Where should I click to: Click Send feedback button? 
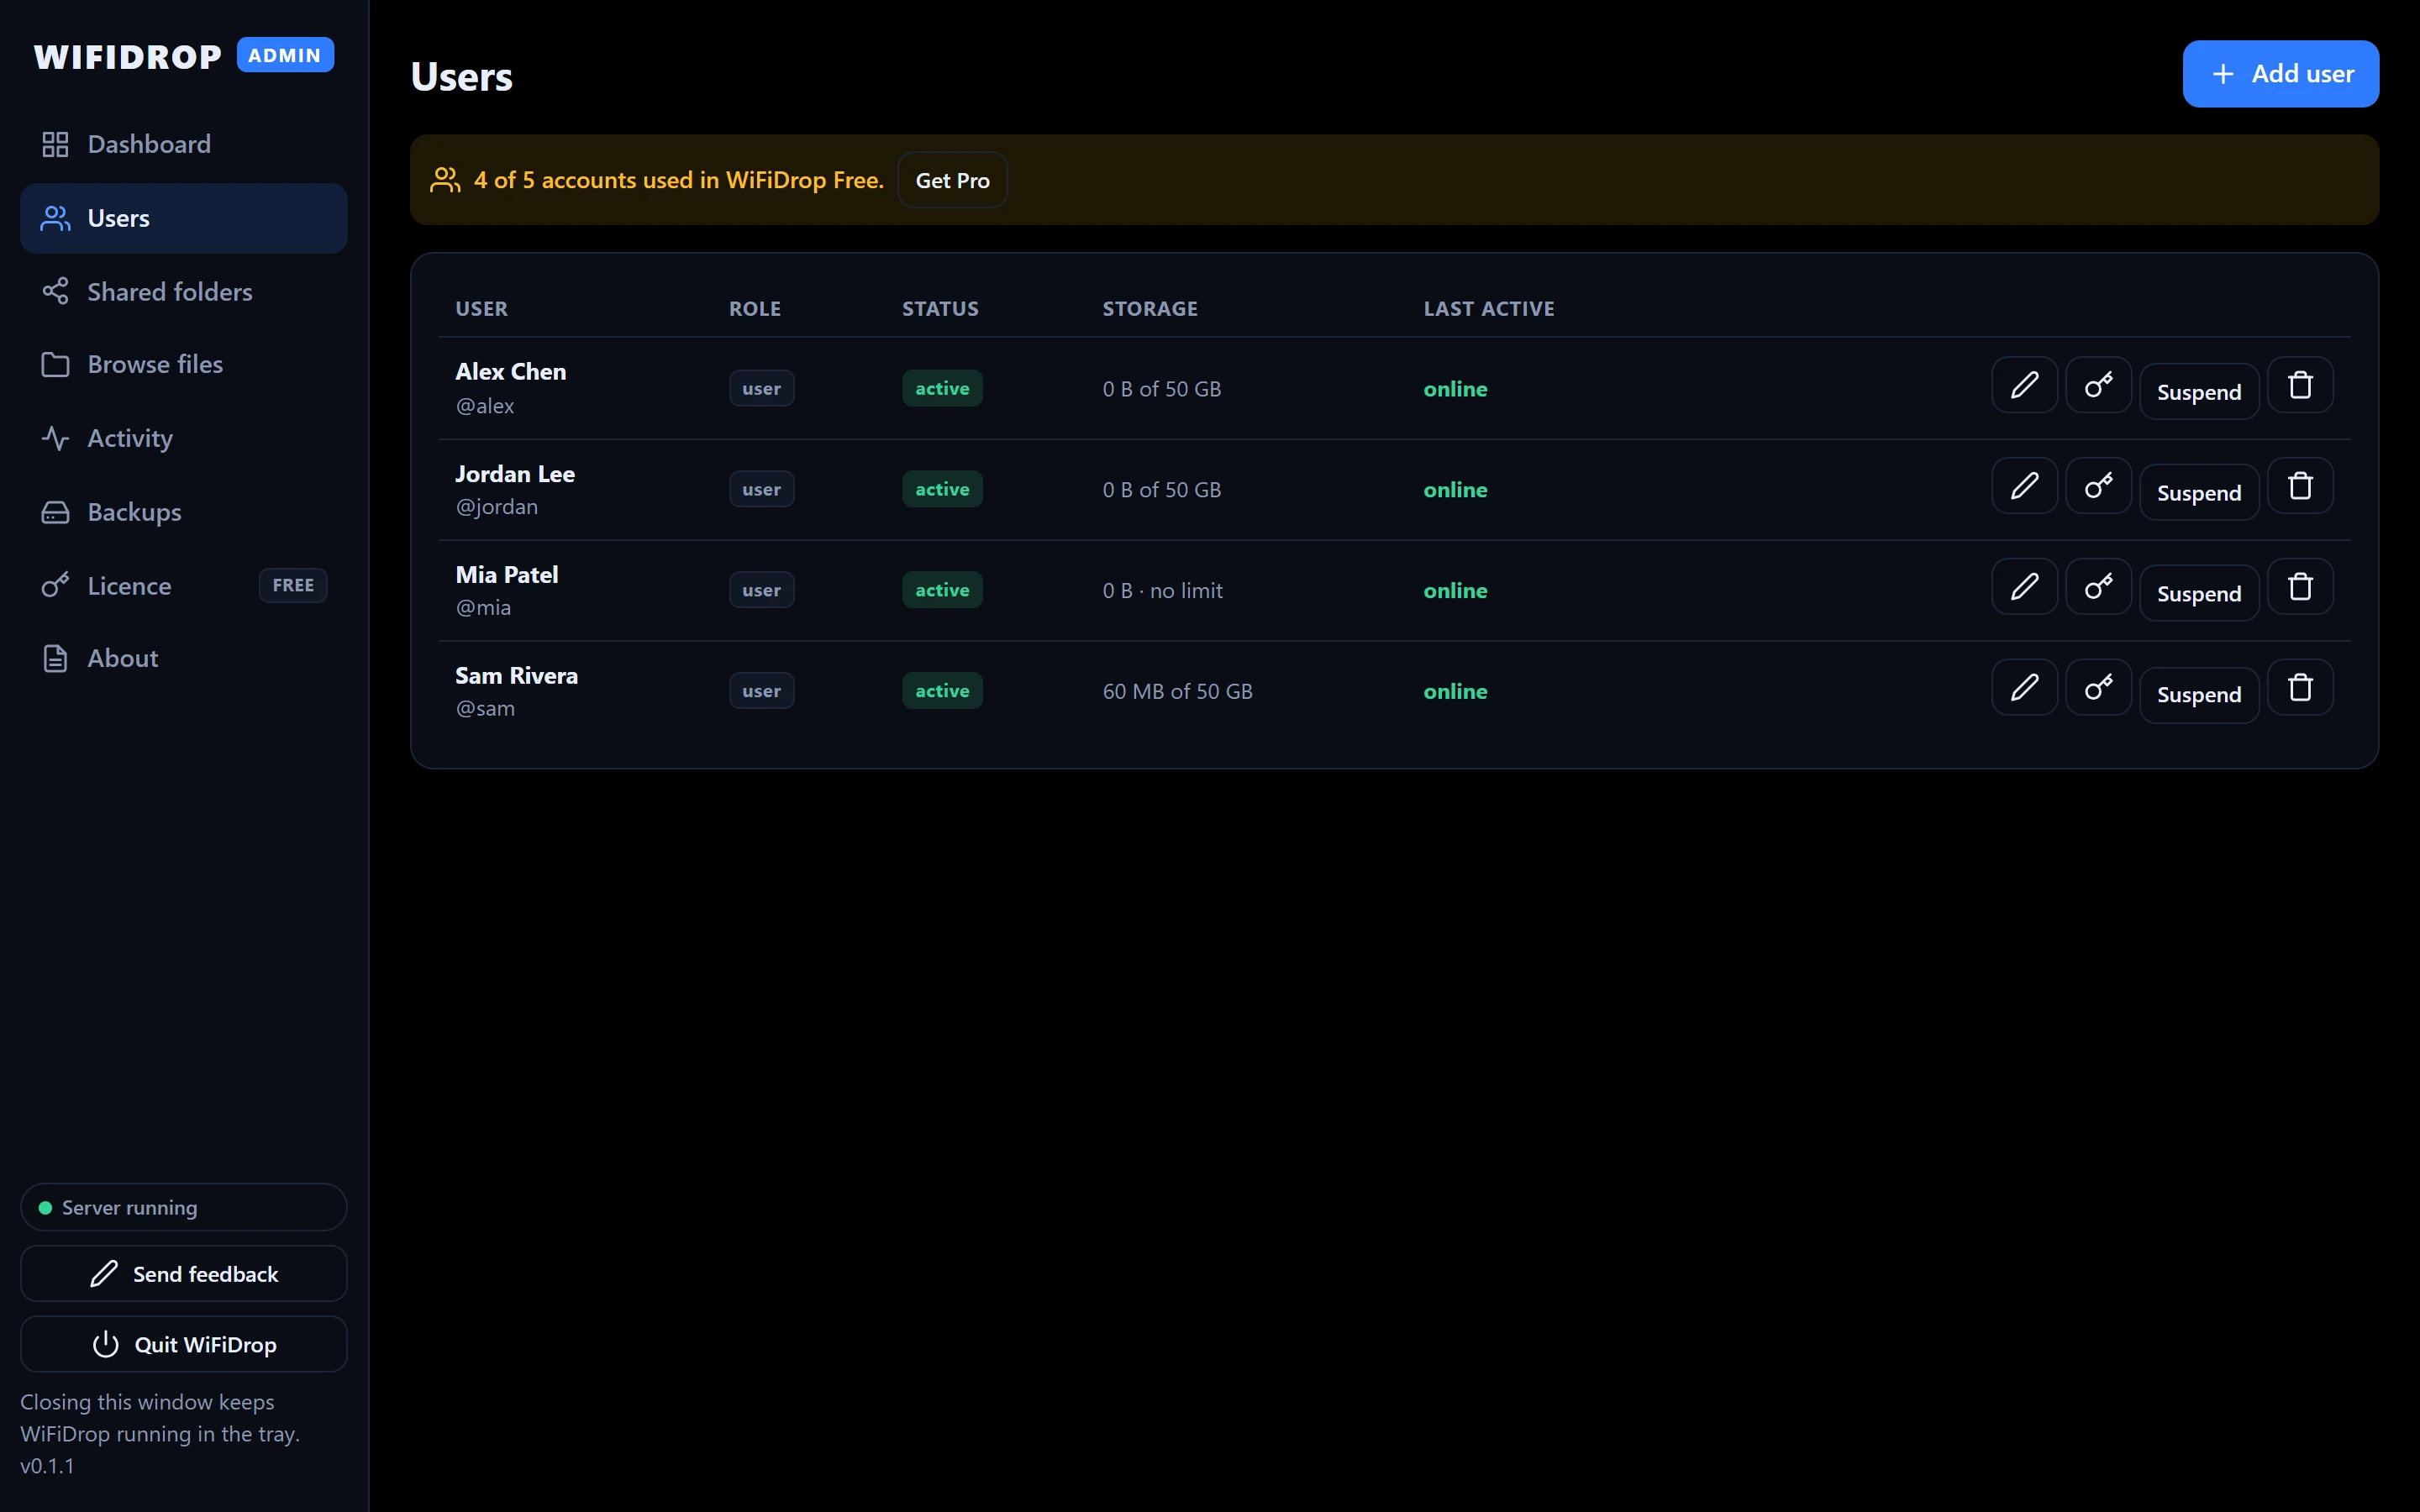(184, 1273)
